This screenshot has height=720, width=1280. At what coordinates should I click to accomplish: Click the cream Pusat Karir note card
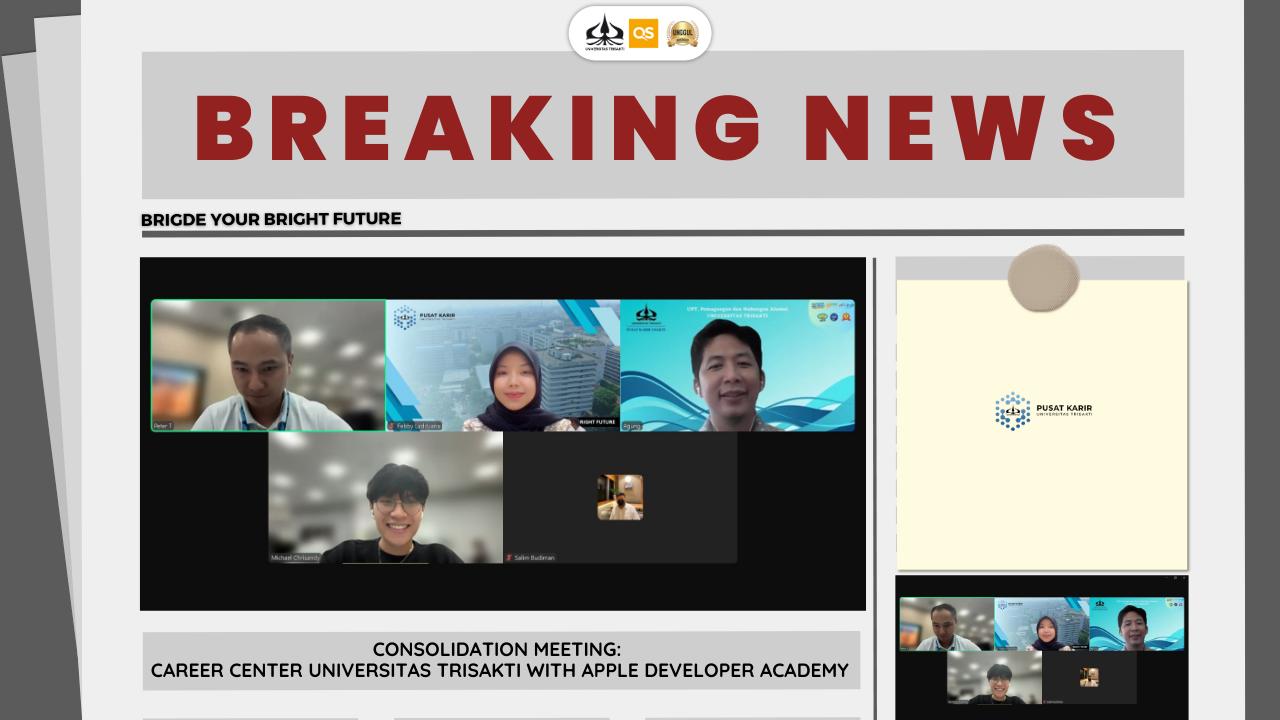coord(1041,424)
